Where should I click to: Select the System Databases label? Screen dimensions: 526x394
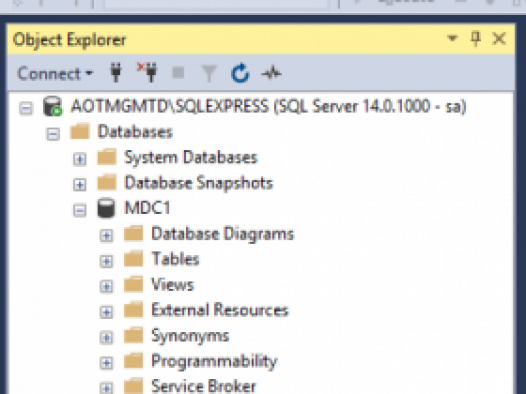point(191,157)
